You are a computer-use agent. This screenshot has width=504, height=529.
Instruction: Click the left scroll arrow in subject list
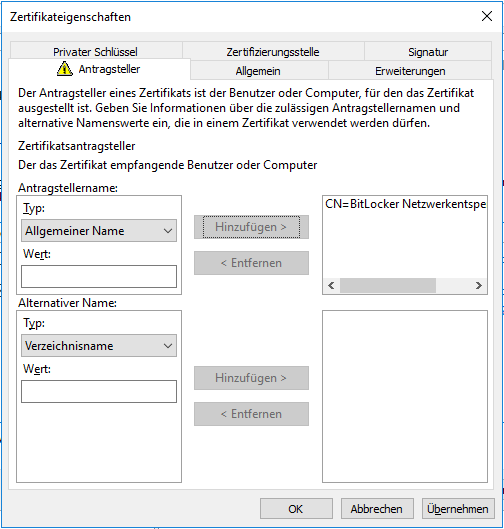[331, 285]
